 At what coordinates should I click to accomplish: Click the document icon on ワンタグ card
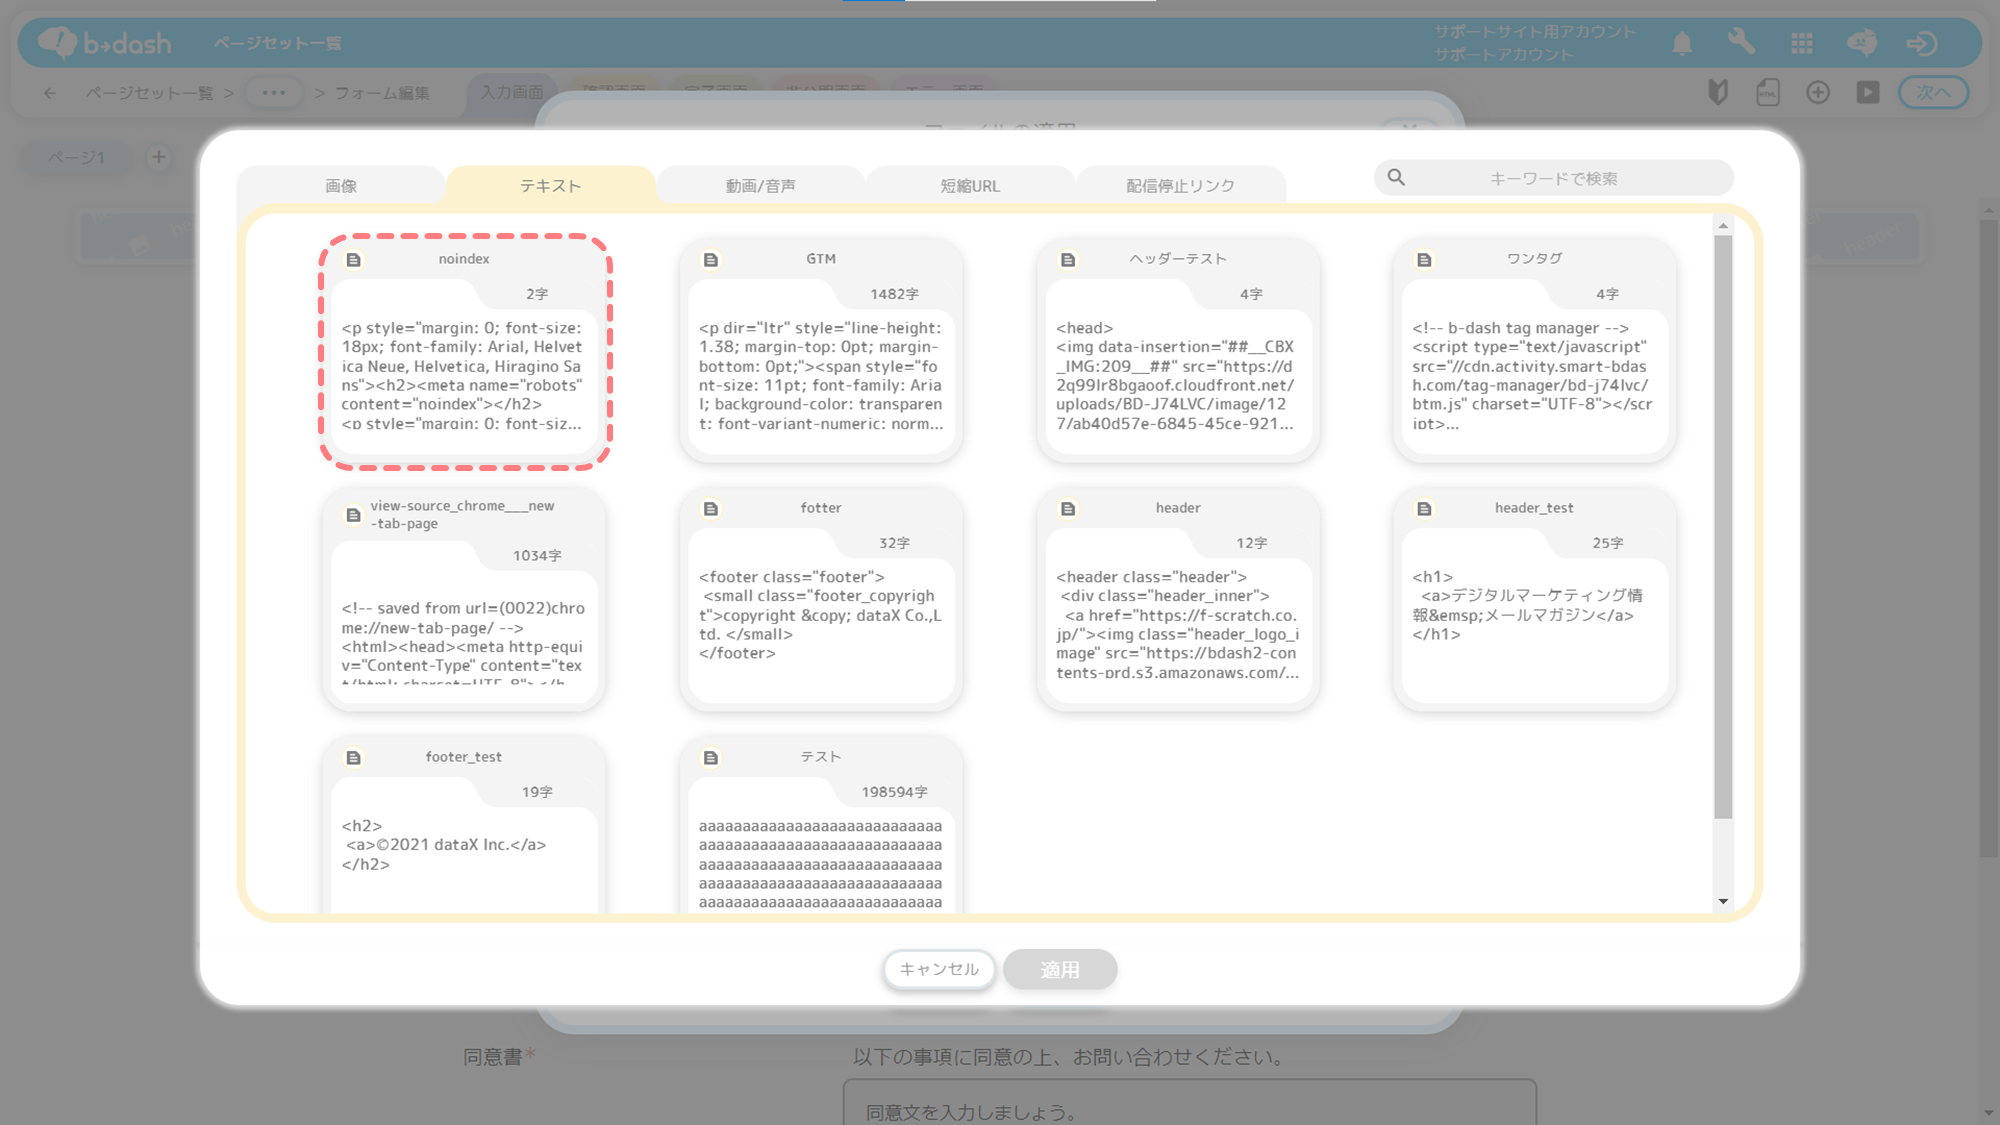[1424, 260]
